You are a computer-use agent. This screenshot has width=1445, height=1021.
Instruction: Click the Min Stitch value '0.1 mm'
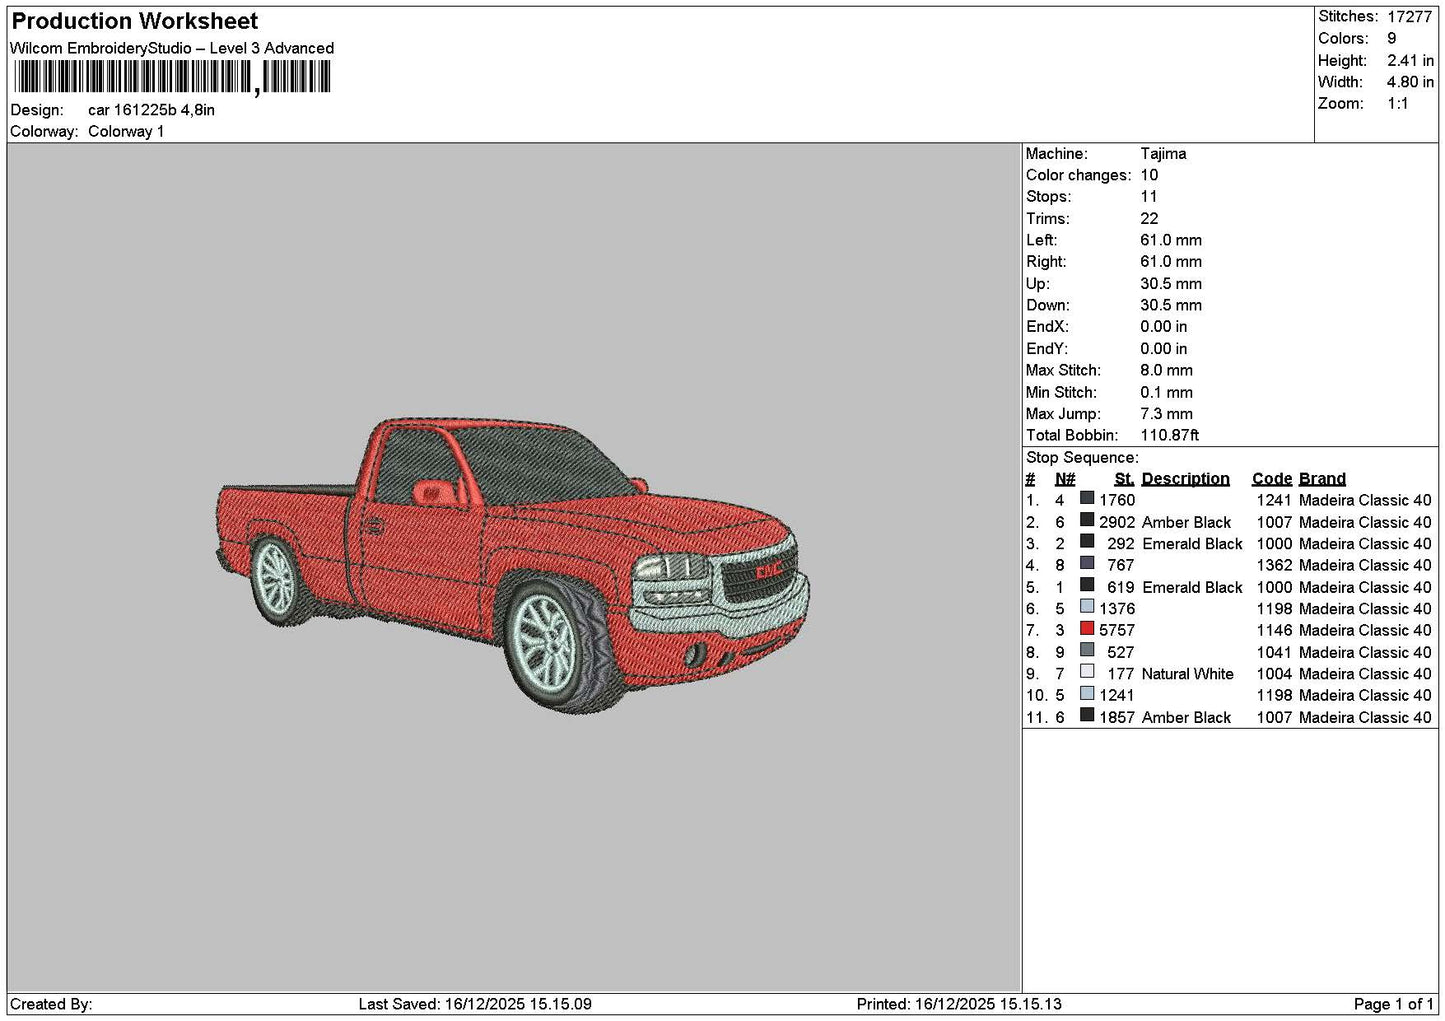pyautogui.click(x=1166, y=392)
